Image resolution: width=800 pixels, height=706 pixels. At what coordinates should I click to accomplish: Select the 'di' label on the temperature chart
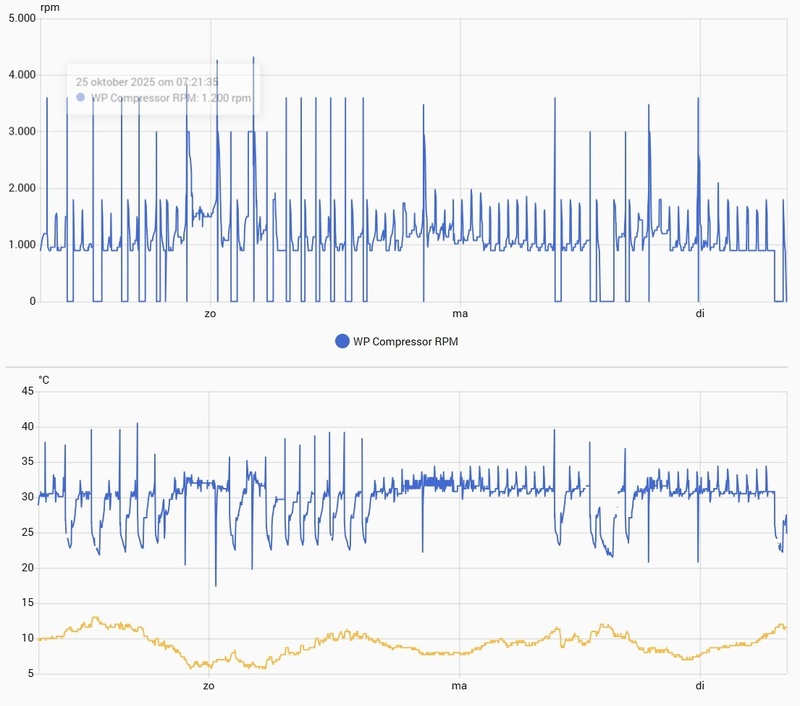(x=700, y=686)
